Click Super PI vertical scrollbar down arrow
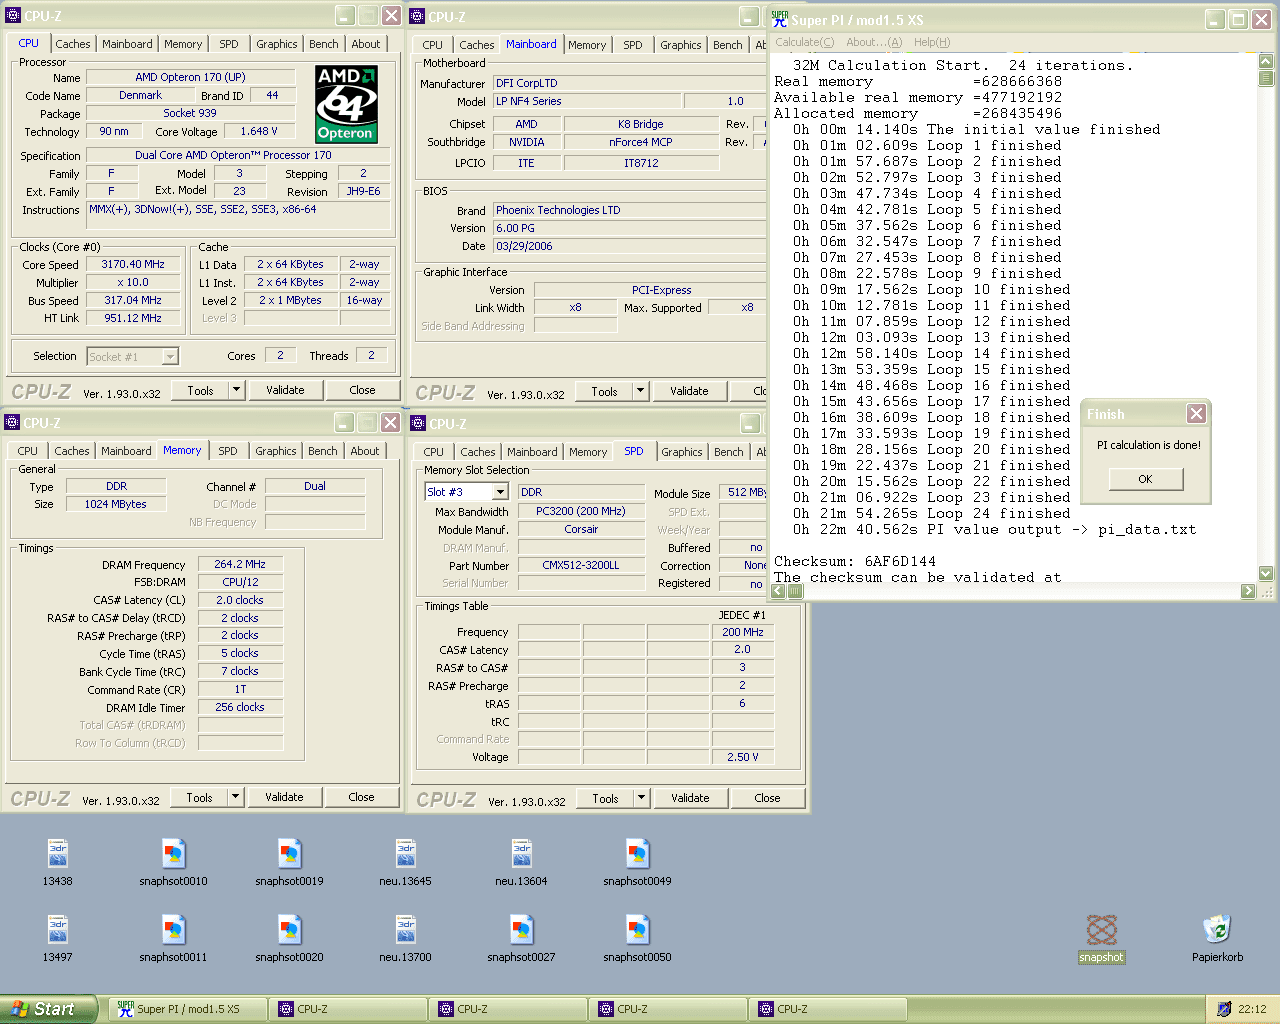Image resolution: width=1280 pixels, height=1024 pixels. pos(1266,574)
